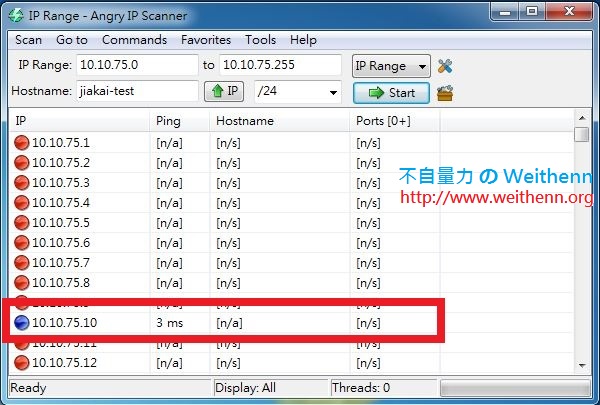Click the results scrollbar thumb
Screen dimensions: 600x405
(x=582, y=134)
